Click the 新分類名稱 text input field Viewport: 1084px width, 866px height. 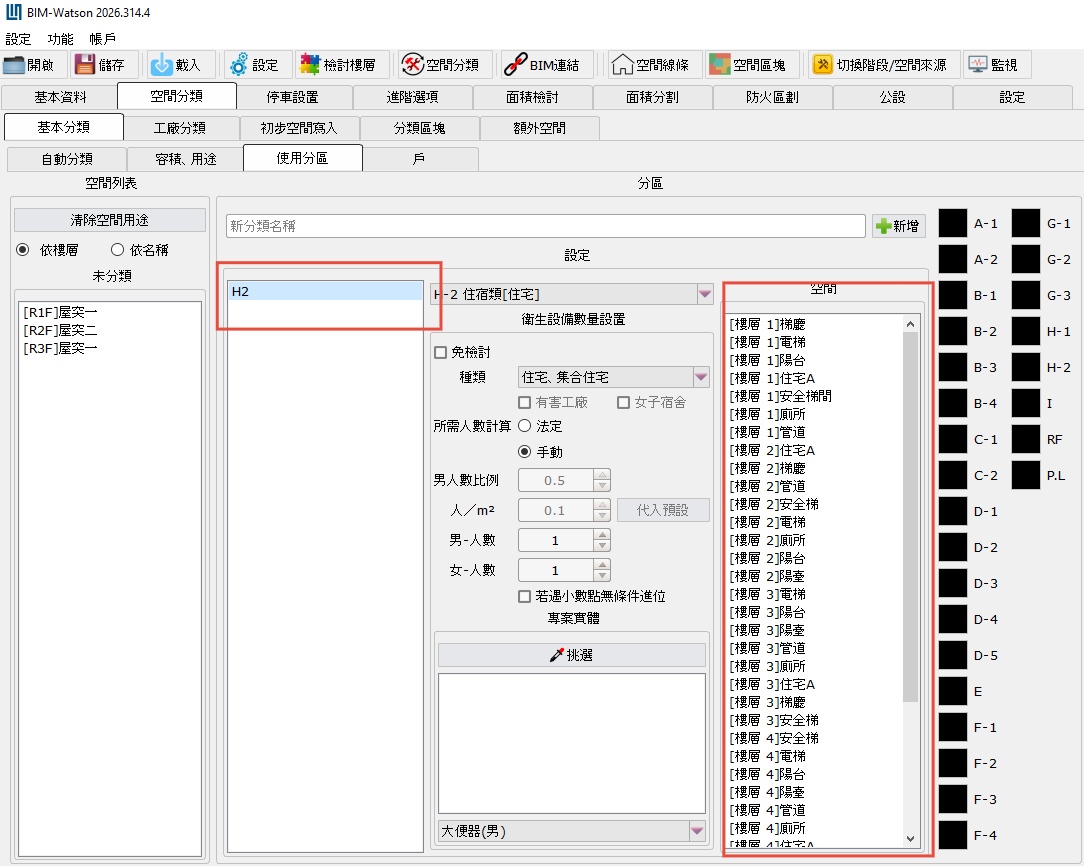[545, 226]
